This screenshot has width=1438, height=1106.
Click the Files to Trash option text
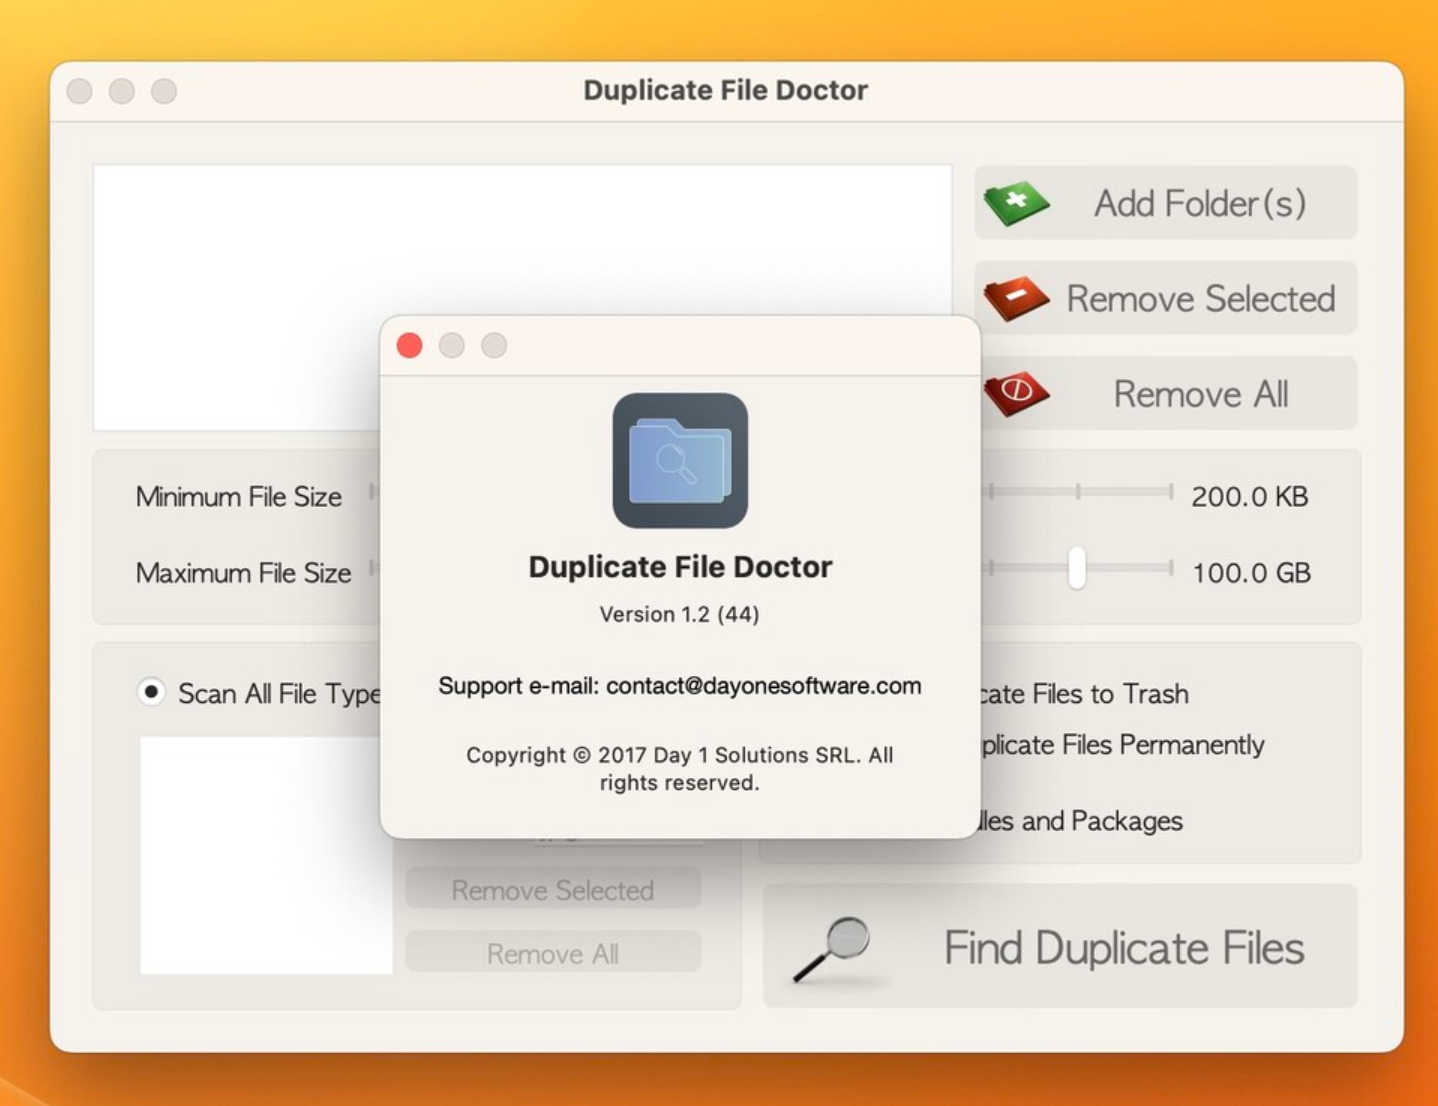pyautogui.click(x=1086, y=693)
